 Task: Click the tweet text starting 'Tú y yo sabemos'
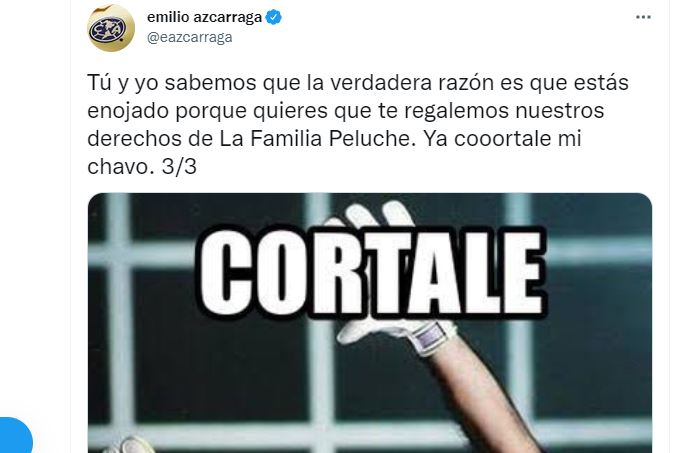358,125
